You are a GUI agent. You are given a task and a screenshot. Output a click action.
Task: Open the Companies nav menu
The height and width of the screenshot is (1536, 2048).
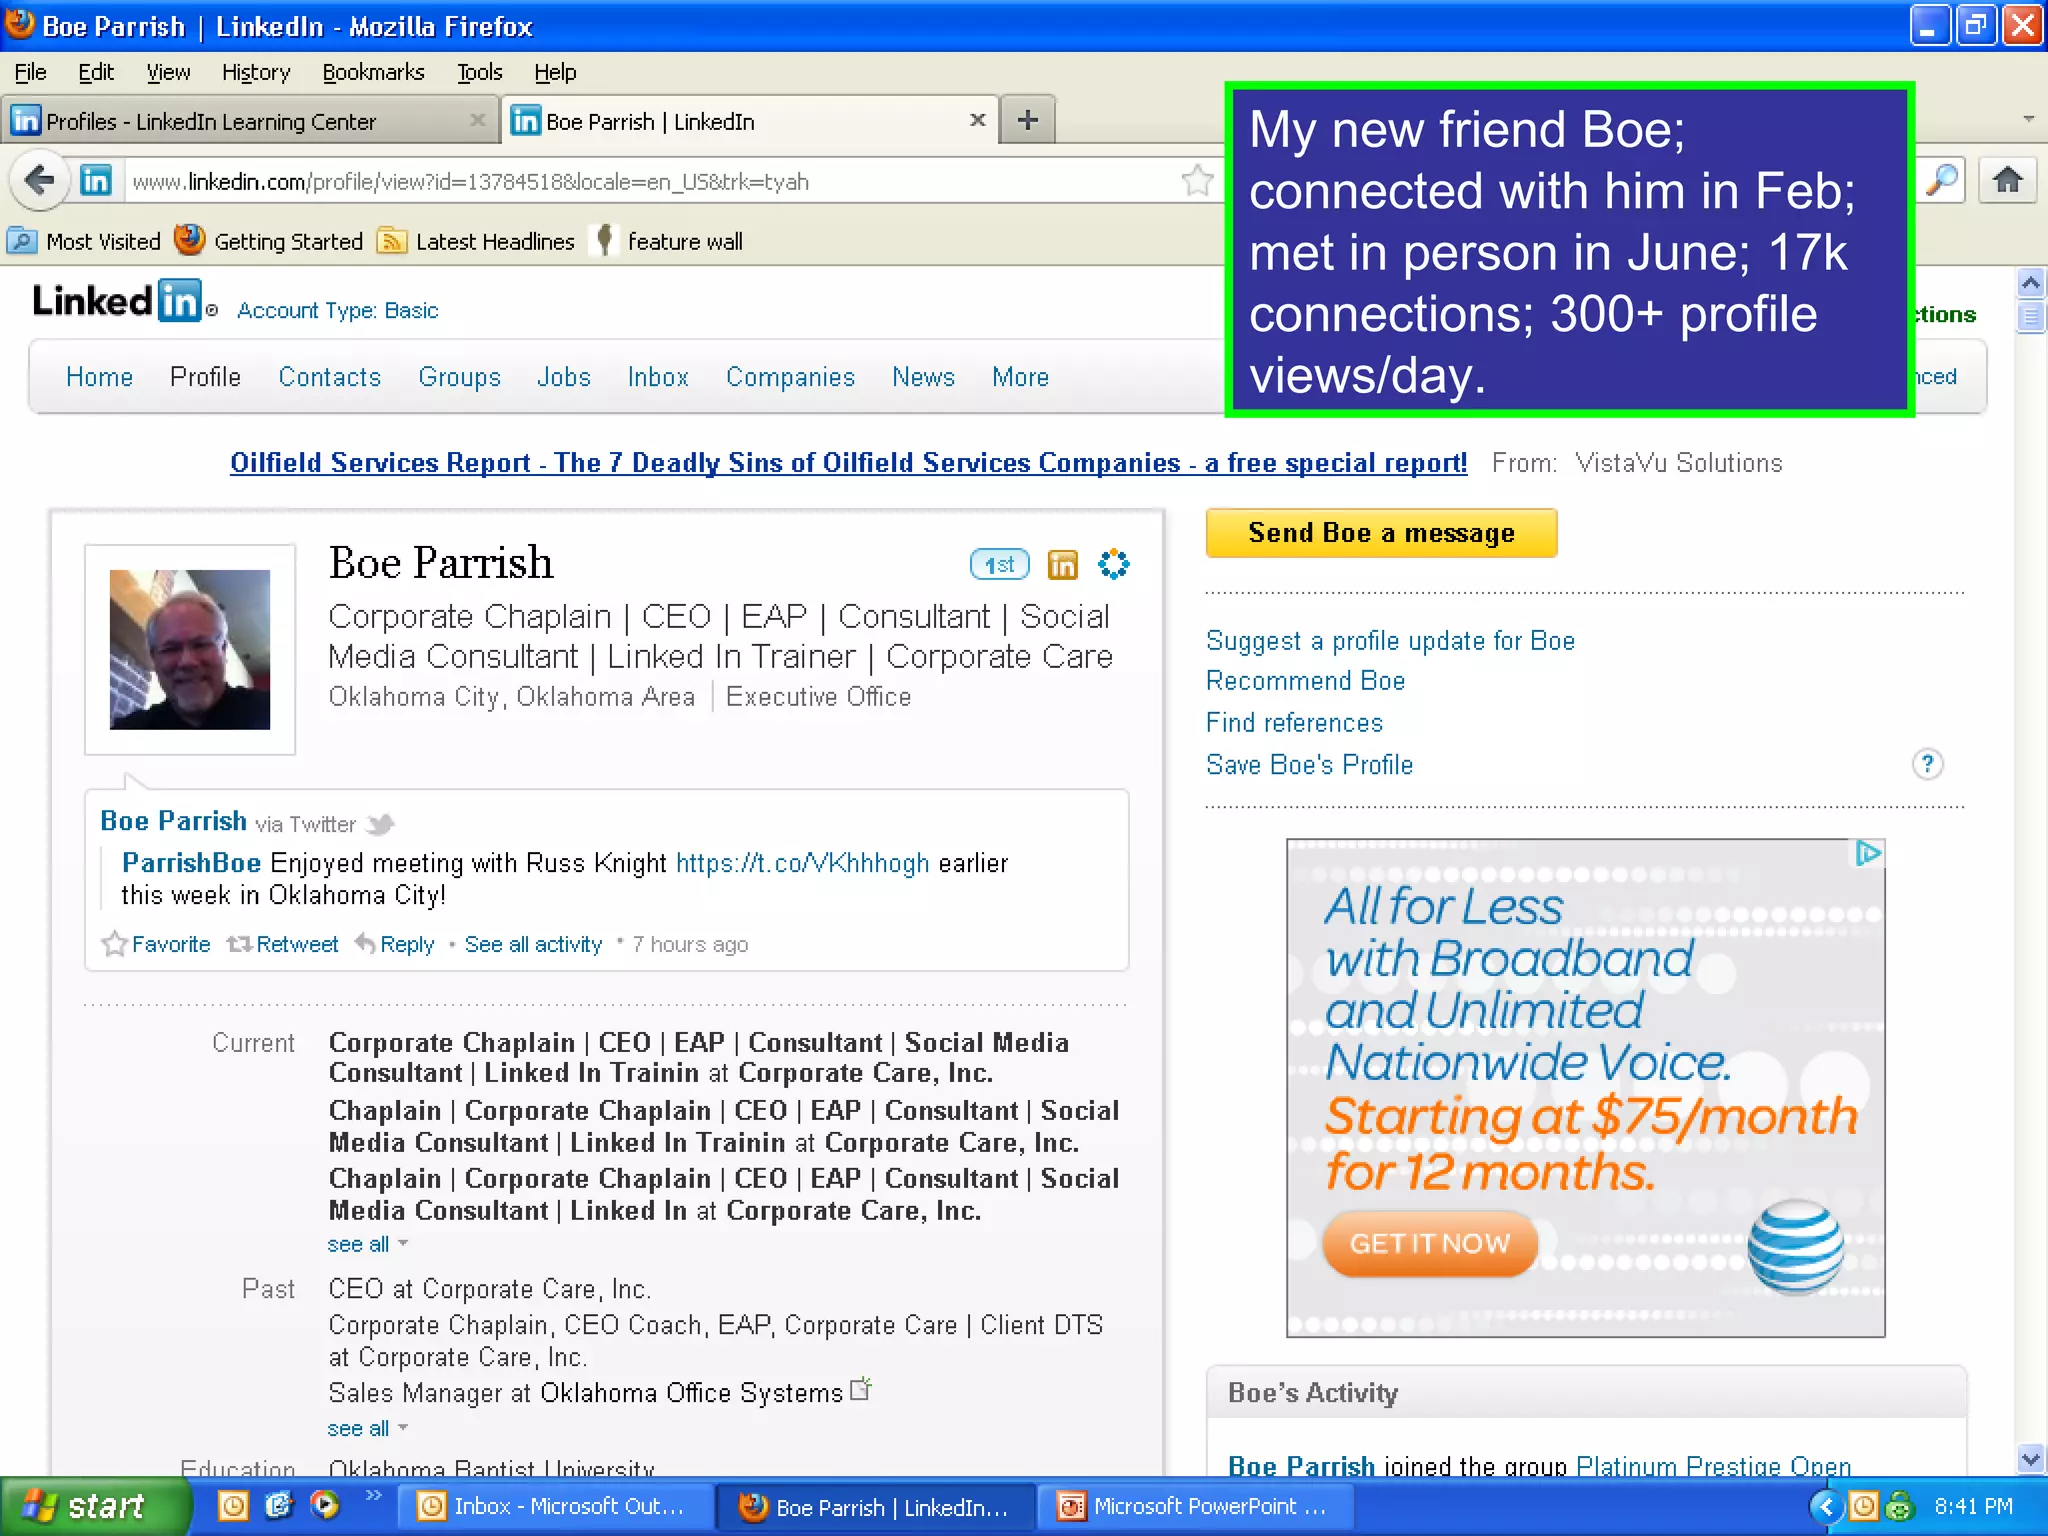coord(790,377)
